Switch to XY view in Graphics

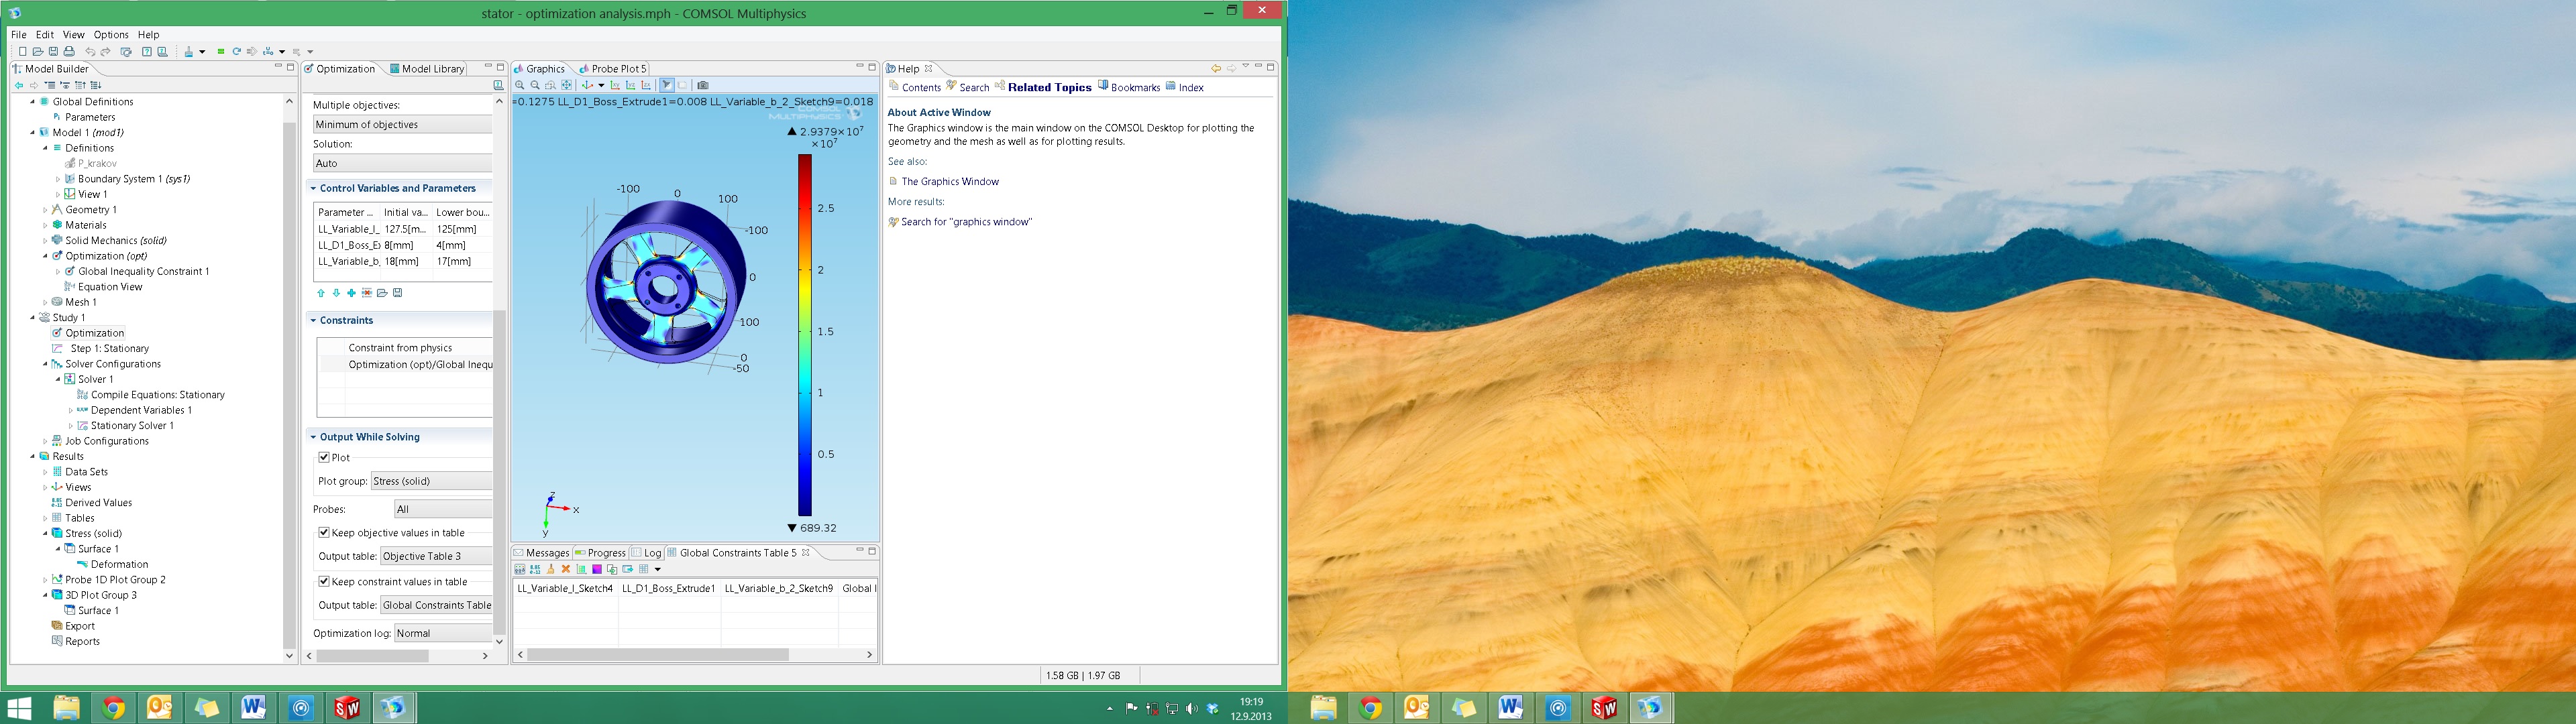(x=615, y=85)
